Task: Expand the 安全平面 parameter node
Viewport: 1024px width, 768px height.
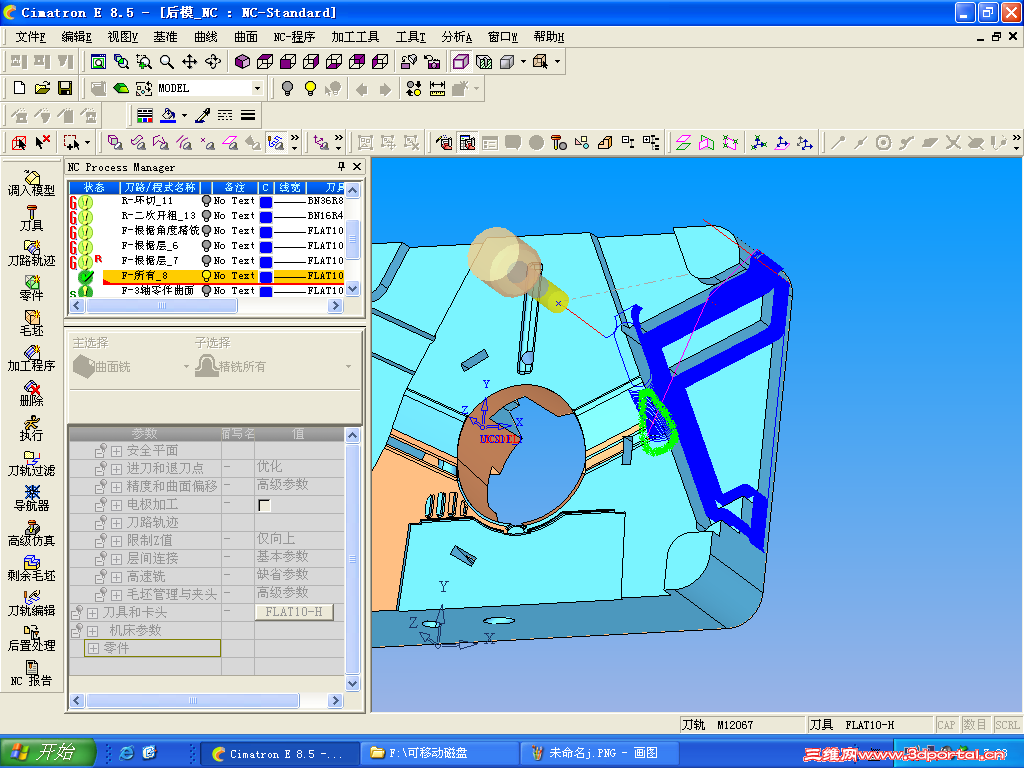Action: pyautogui.click(x=116, y=451)
